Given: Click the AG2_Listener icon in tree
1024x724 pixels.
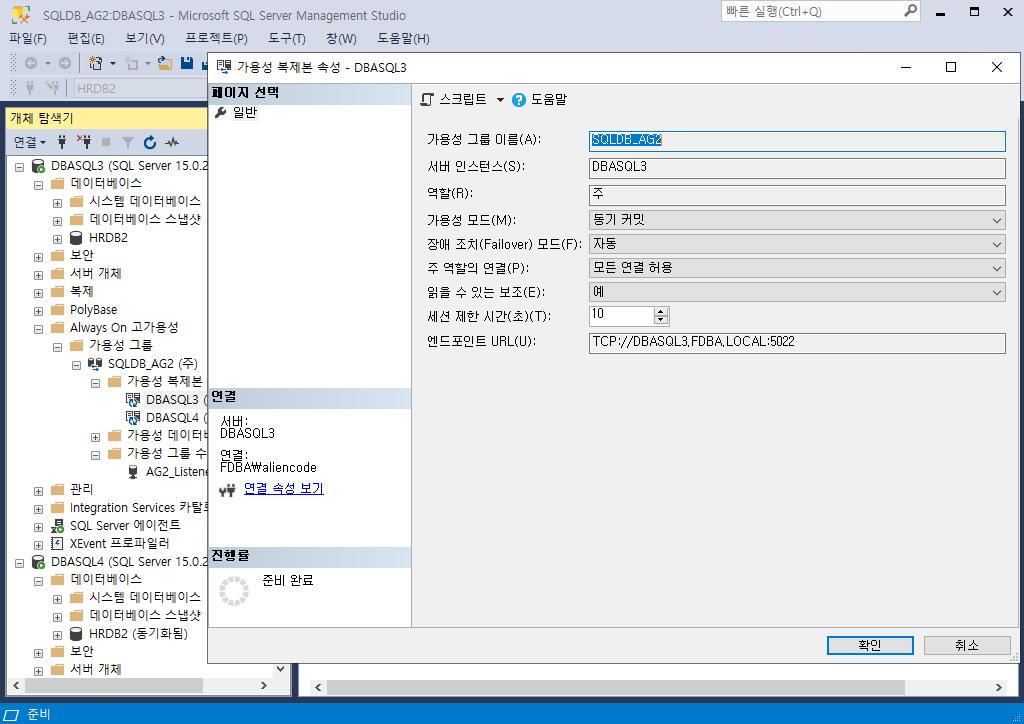Looking at the screenshot, I should click(x=133, y=471).
